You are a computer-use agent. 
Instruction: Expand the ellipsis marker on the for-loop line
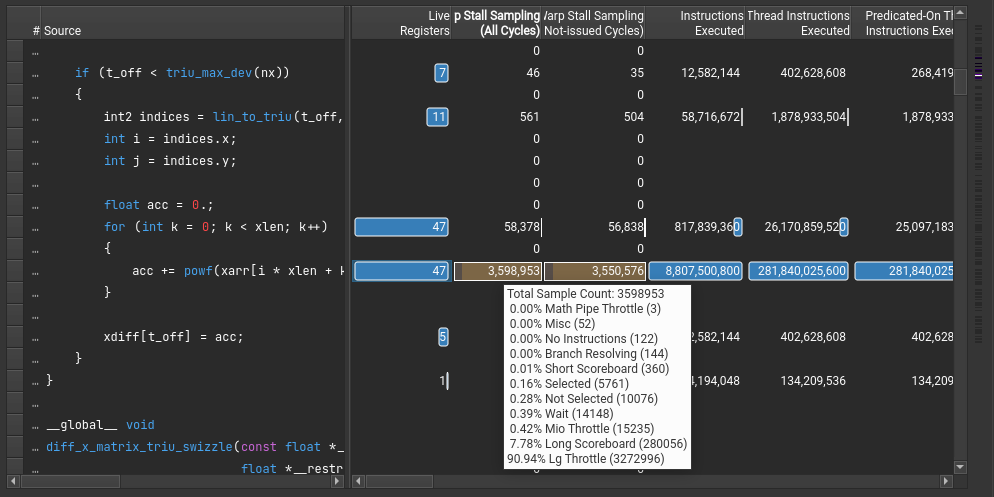tap(36, 228)
